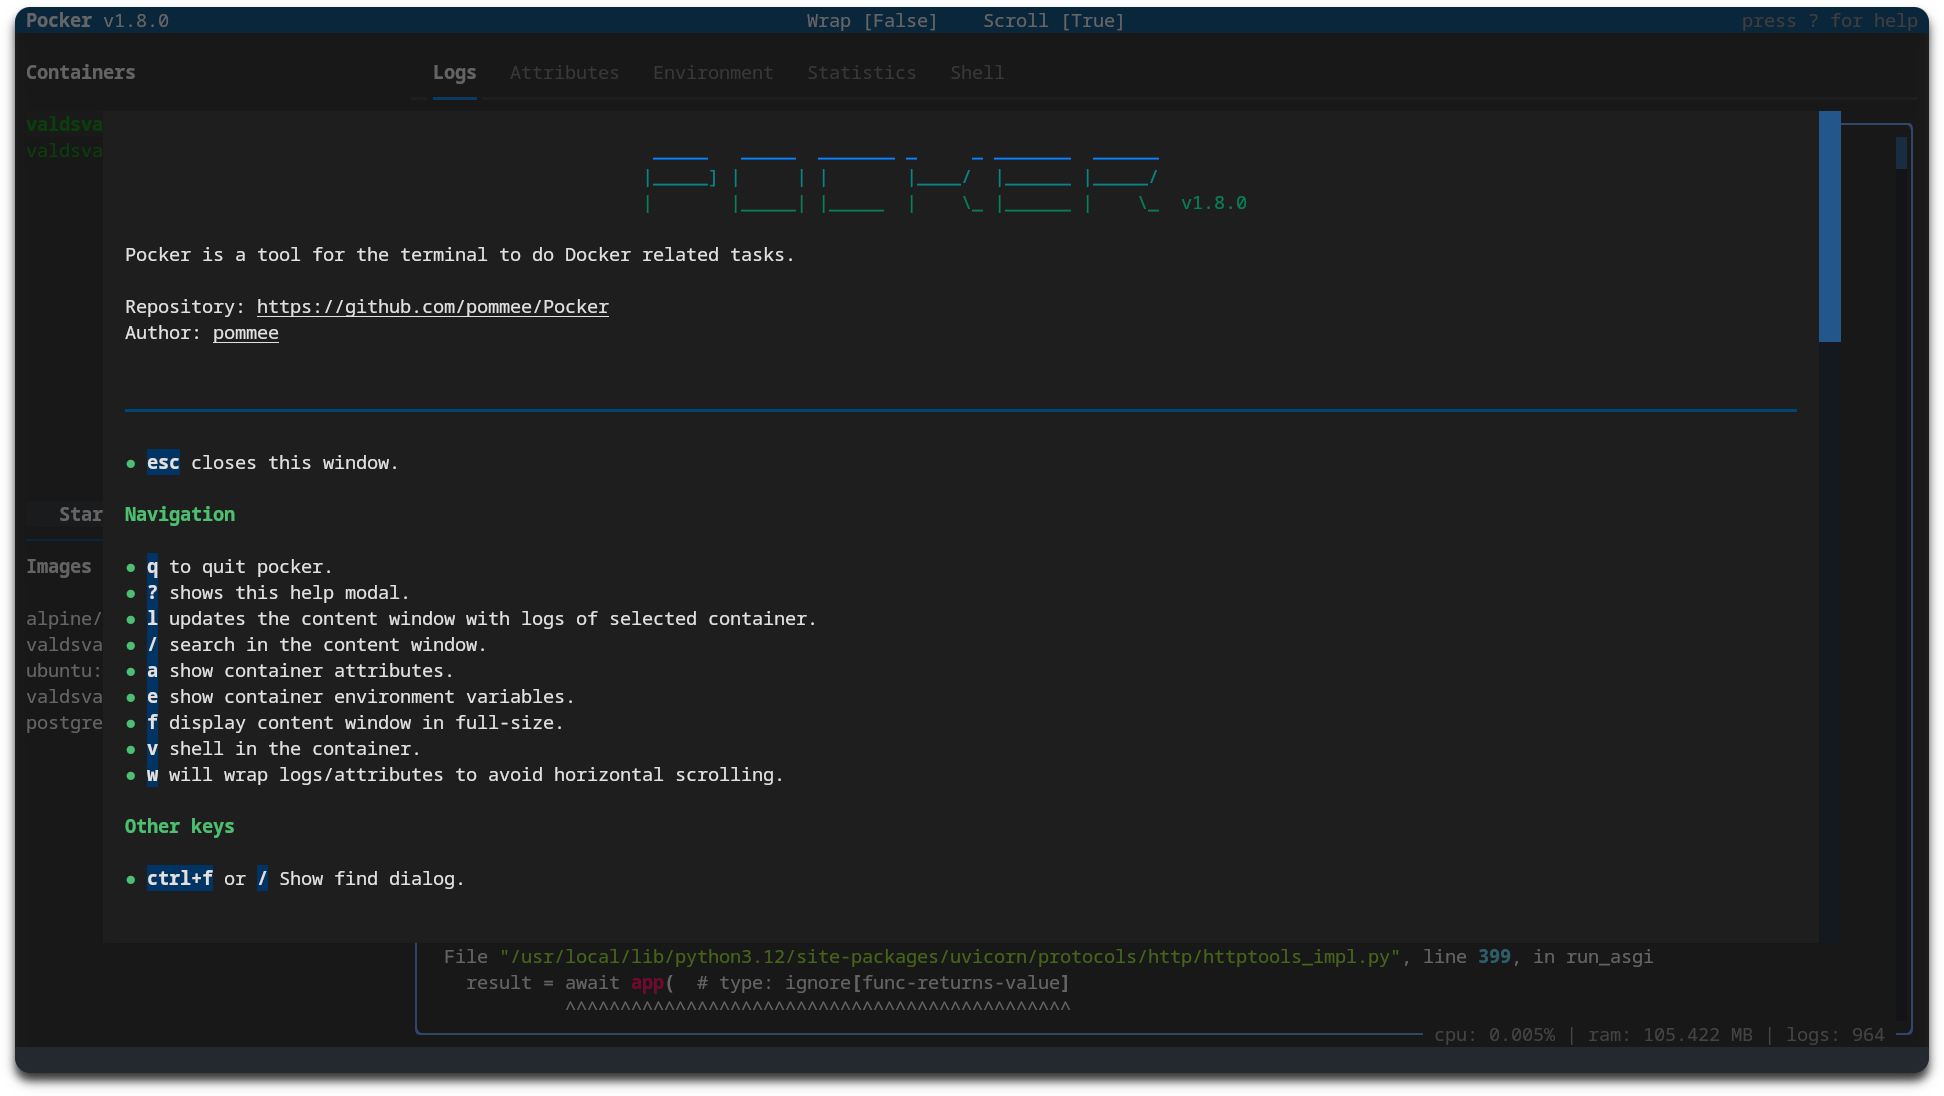Click the esc key badge
The height and width of the screenshot is (1096, 1944).
point(163,463)
